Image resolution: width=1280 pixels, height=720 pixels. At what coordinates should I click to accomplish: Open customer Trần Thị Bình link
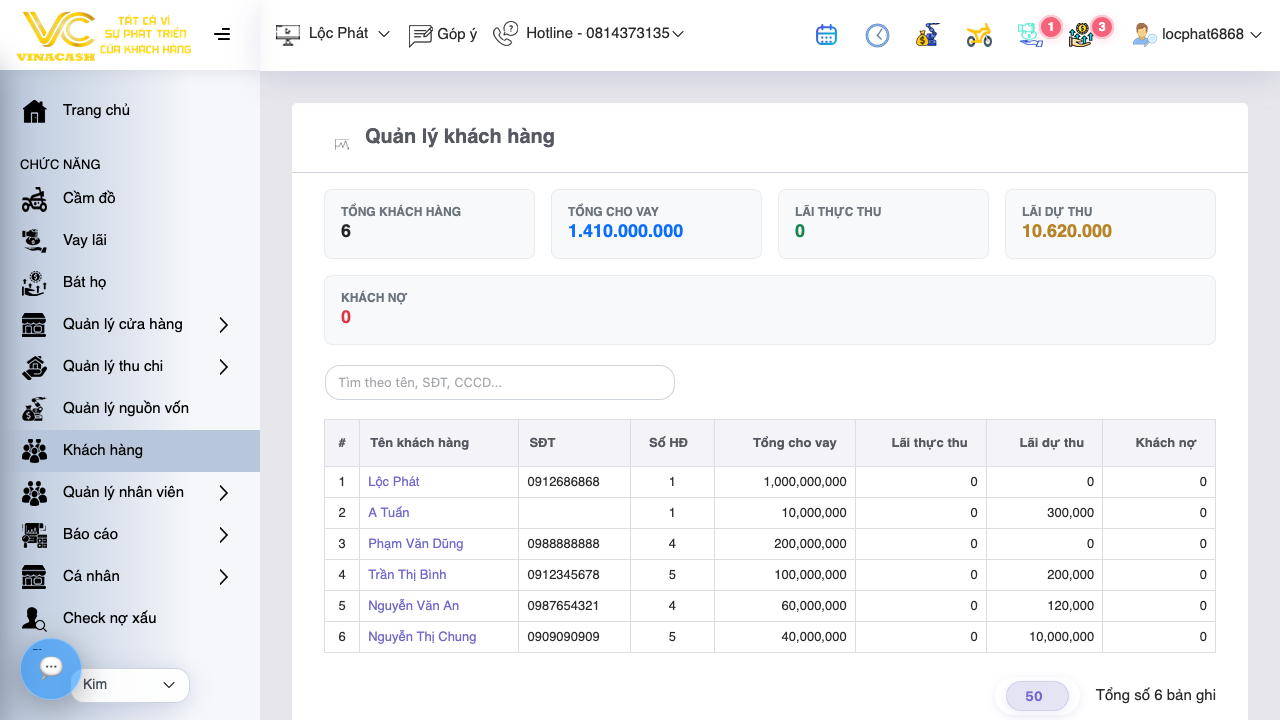407,575
